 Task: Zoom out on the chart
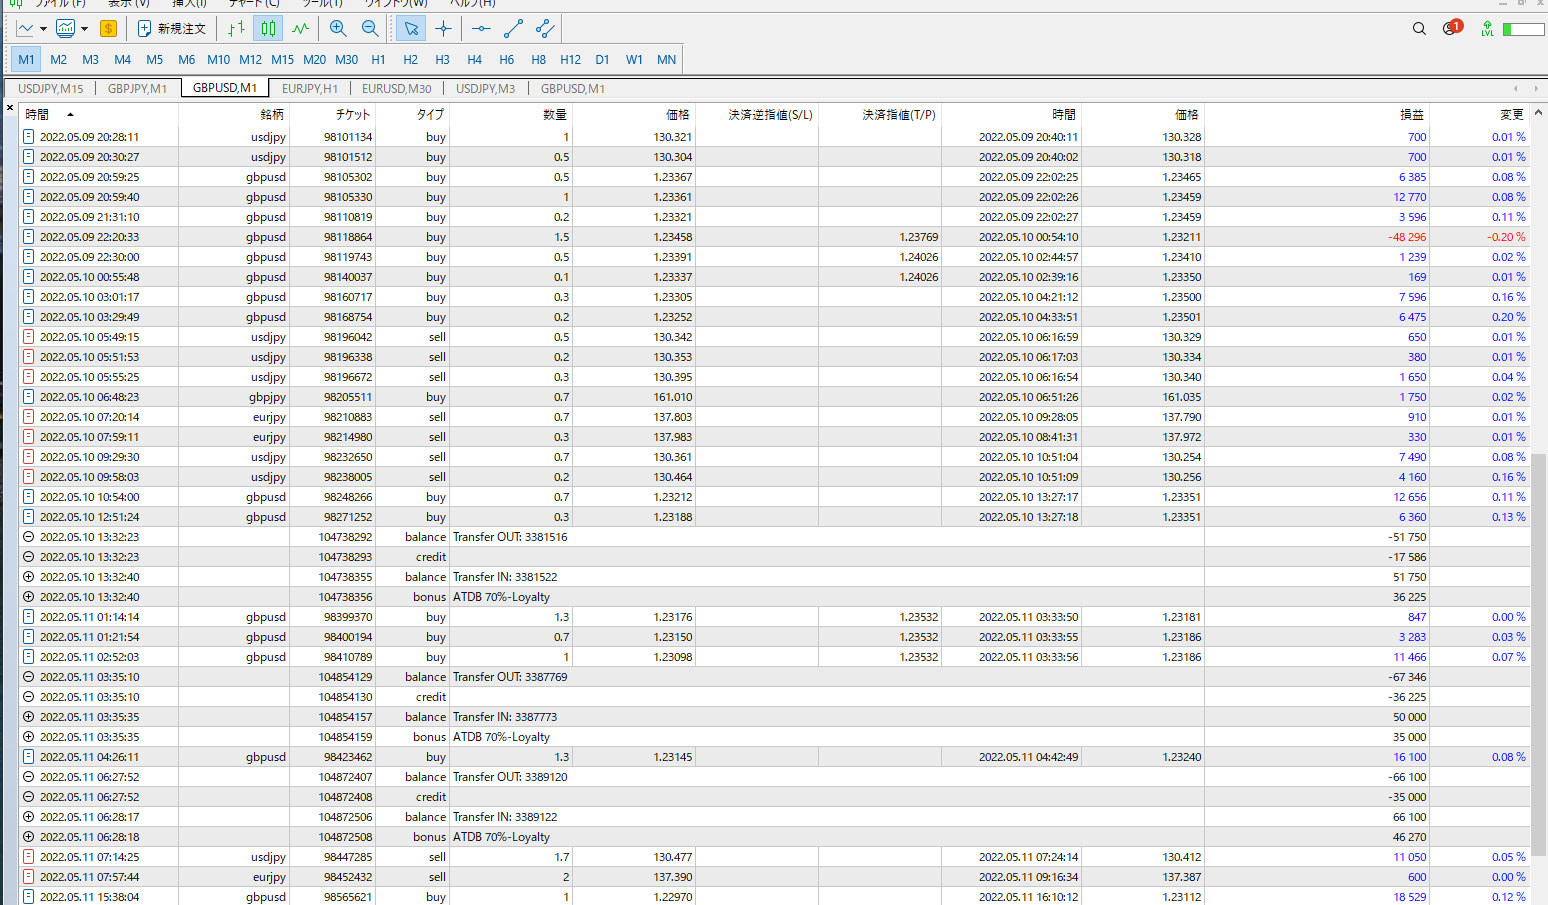click(370, 29)
